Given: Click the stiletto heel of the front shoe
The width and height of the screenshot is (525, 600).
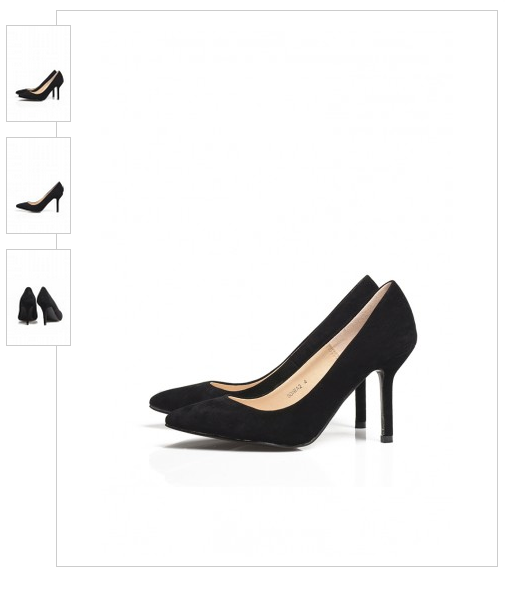Looking at the screenshot, I should point(386,406).
